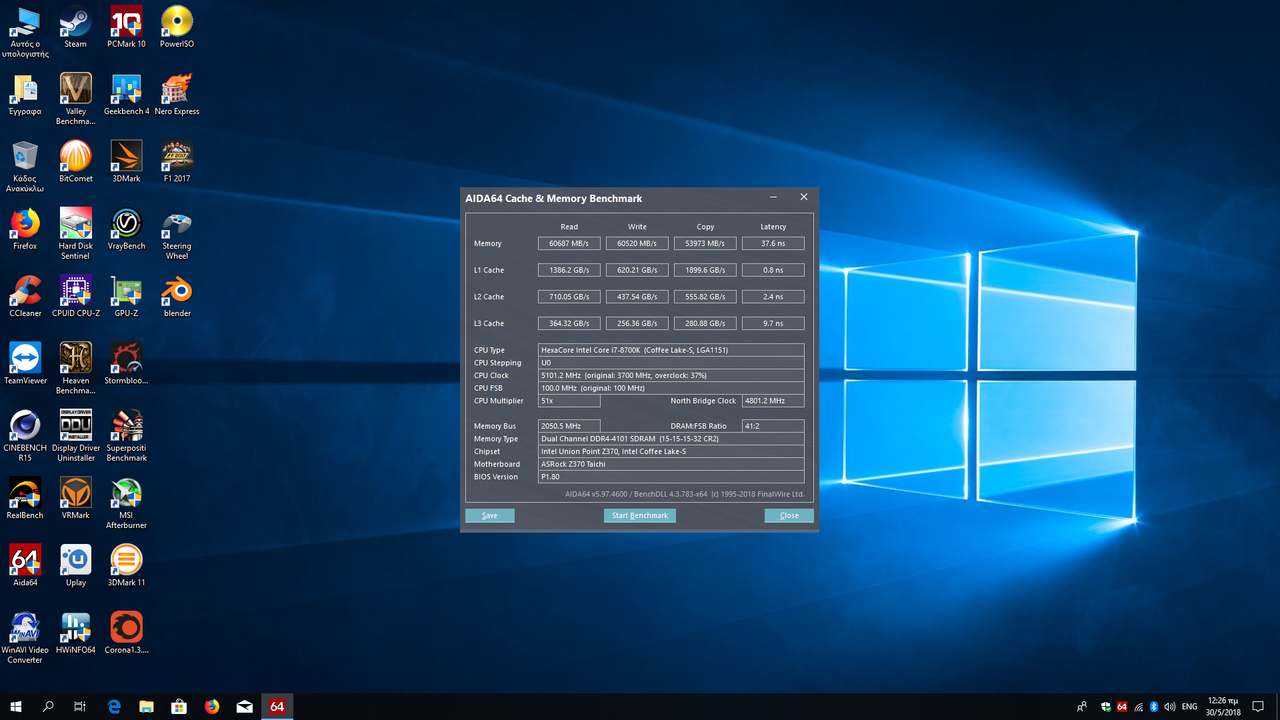The image size is (1280, 720).
Task: Select the blender desktop icon
Action: [x=177, y=296]
